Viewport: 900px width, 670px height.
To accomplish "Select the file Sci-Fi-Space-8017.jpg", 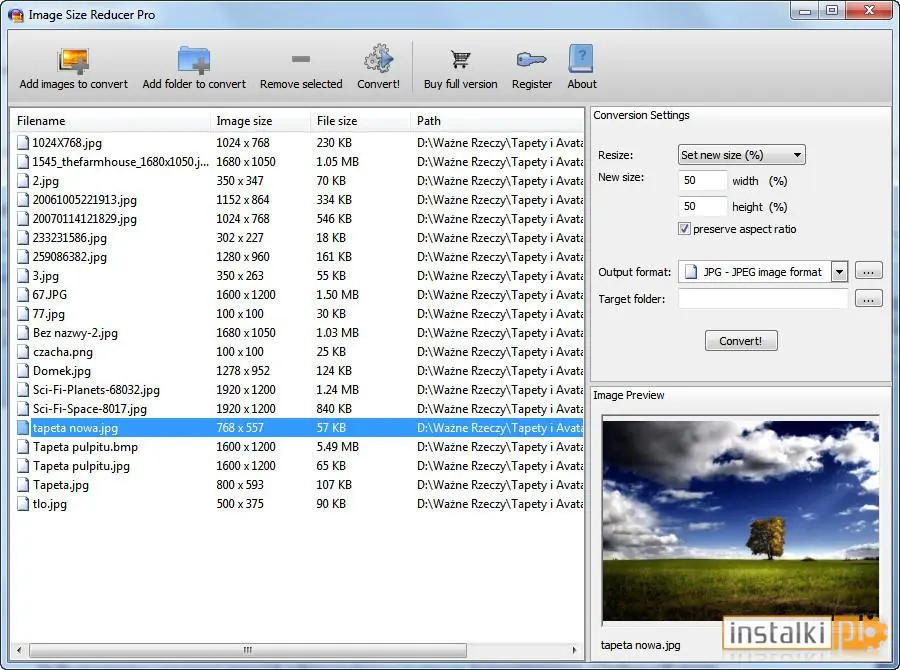I will click(x=90, y=408).
